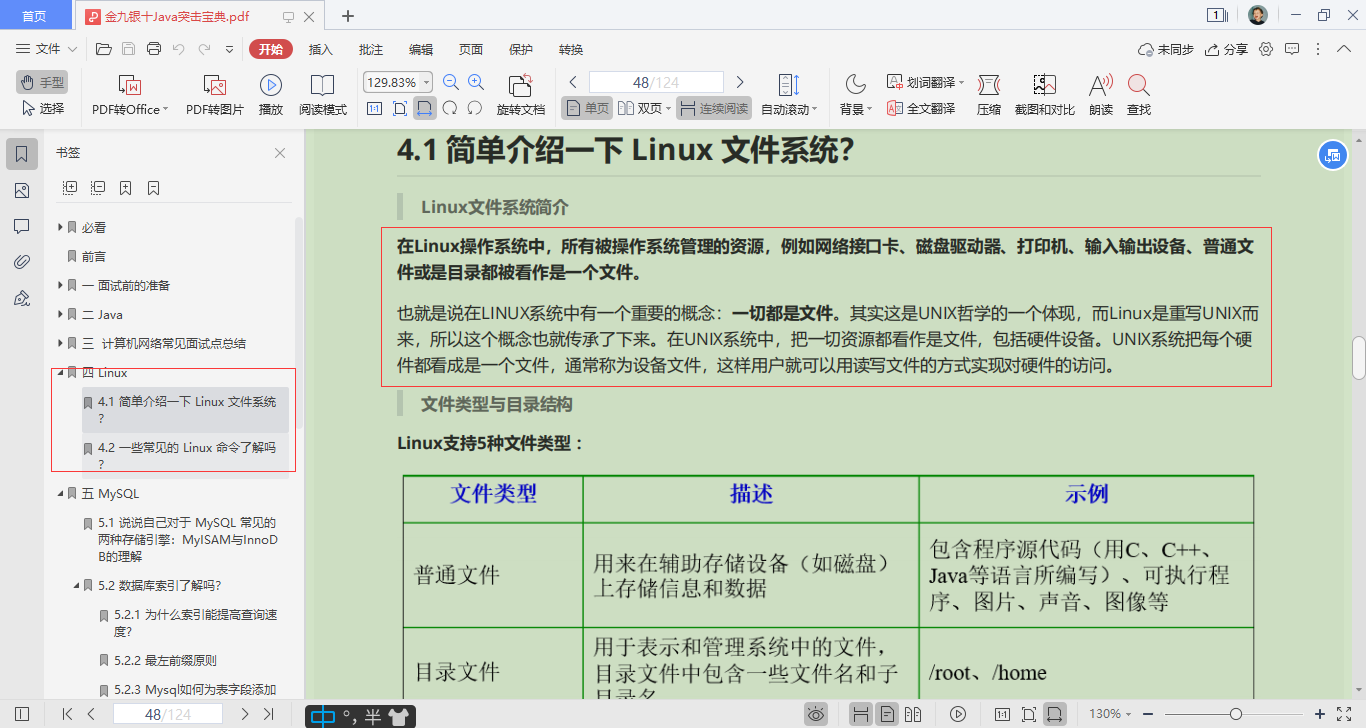This screenshot has height=728, width=1366.
Task: Open the 压缩 compress tool
Action: 988,95
